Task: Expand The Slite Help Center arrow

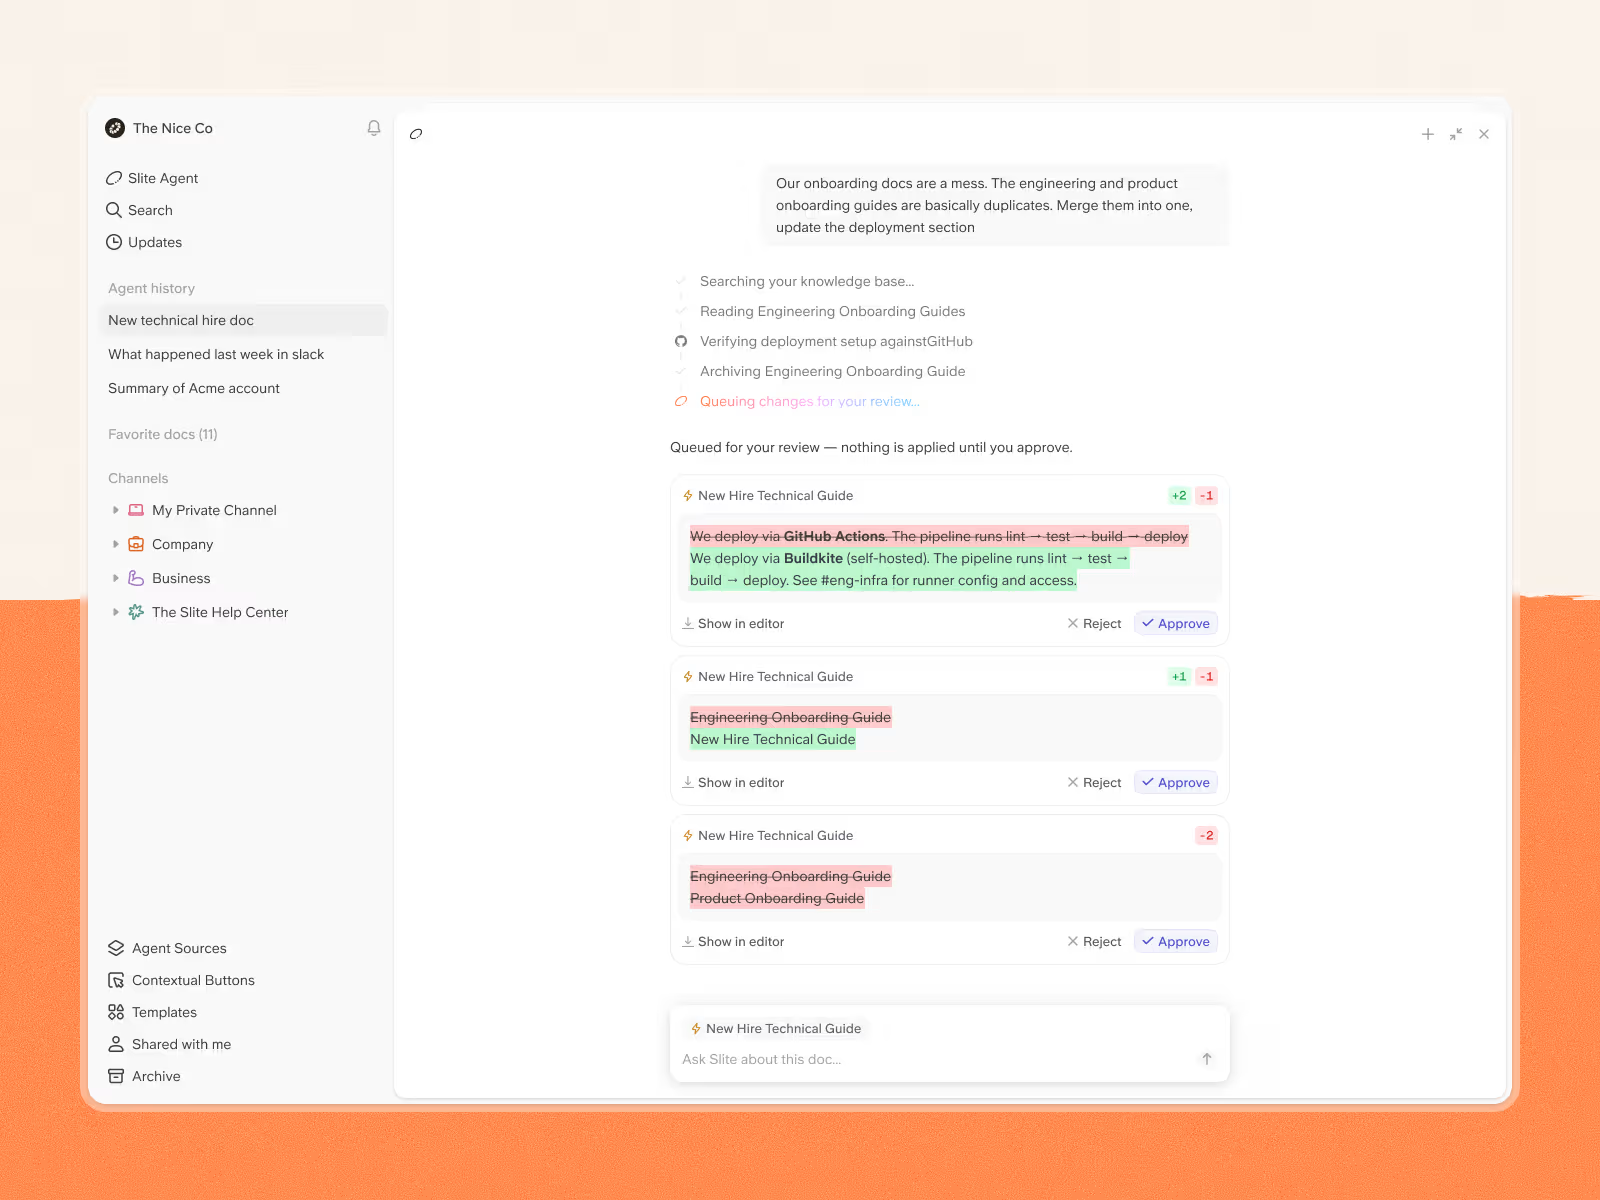Action: pyautogui.click(x=116, y=612)
